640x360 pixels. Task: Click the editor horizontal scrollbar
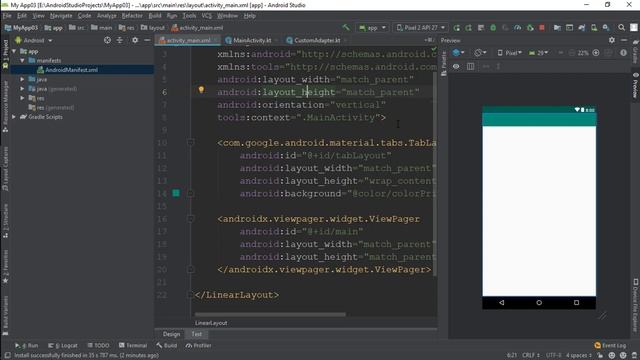pos(270,314)
